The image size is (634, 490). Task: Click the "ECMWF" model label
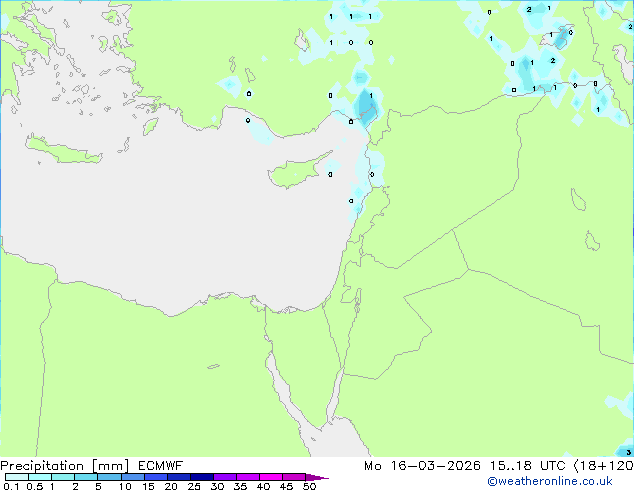coord(161,466)
